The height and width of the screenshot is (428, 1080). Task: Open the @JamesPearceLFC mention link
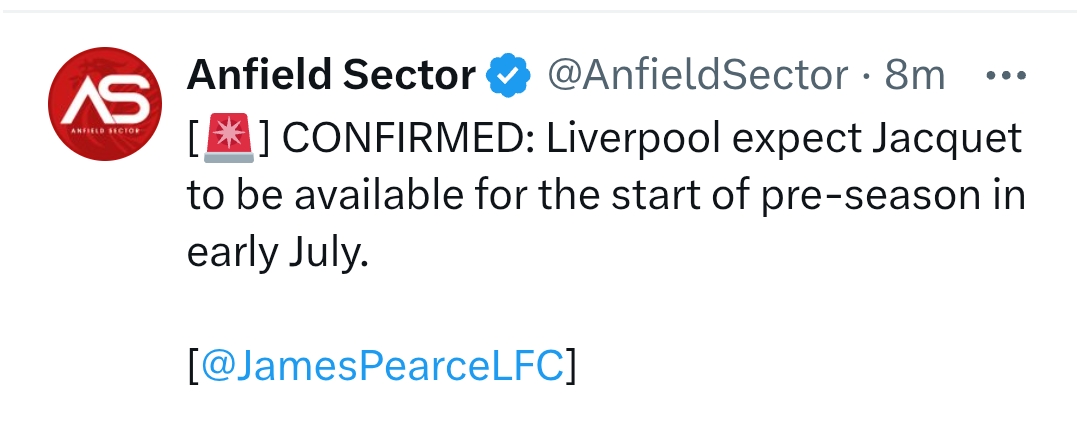382,366
